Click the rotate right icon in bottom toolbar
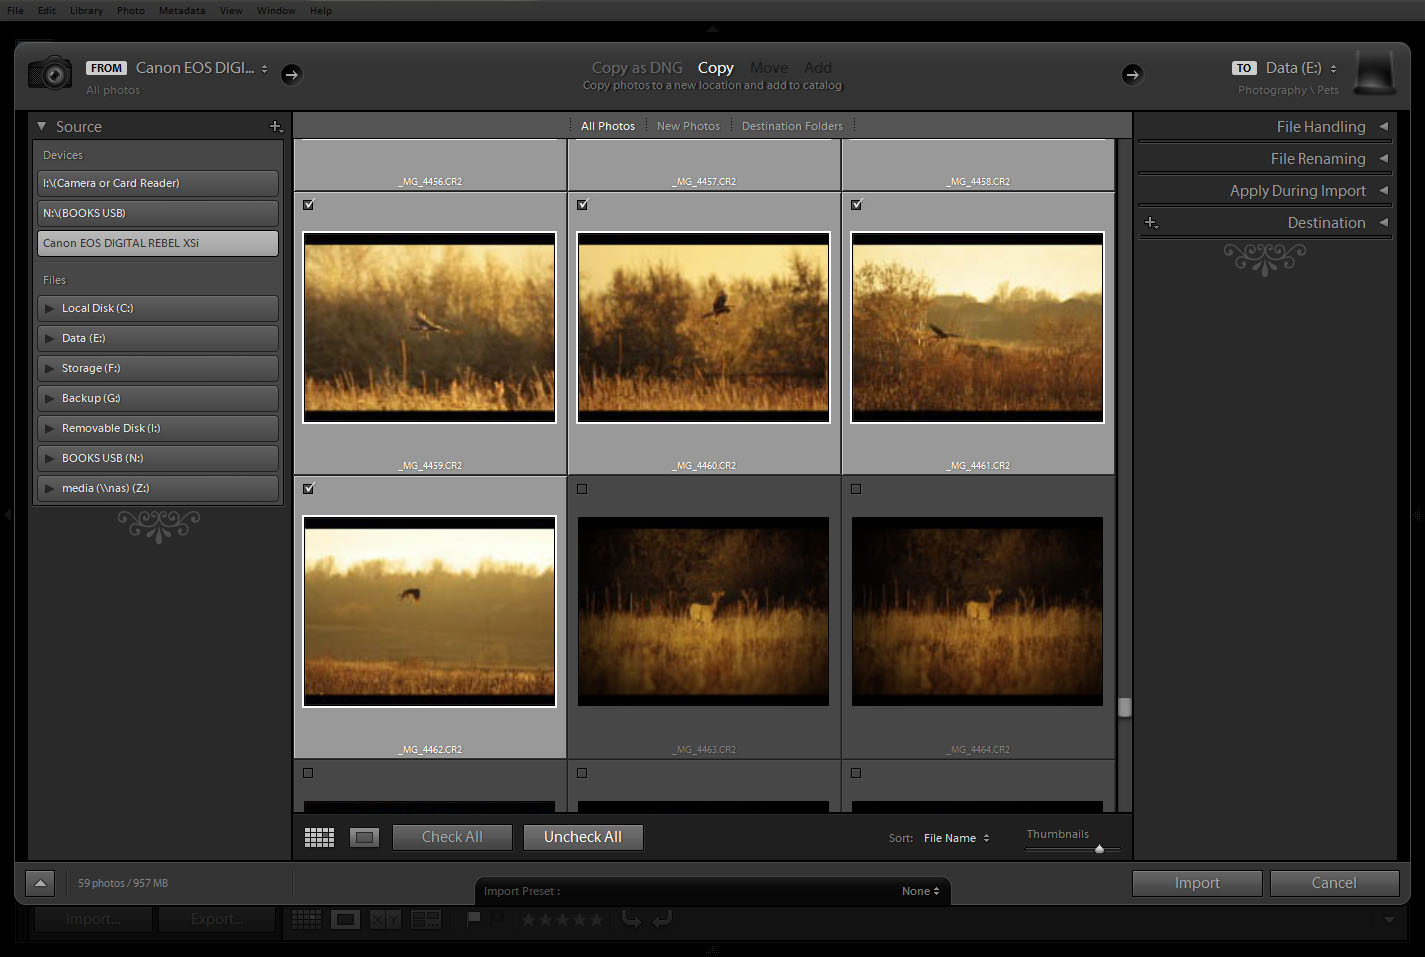 (x=662, y=918)
